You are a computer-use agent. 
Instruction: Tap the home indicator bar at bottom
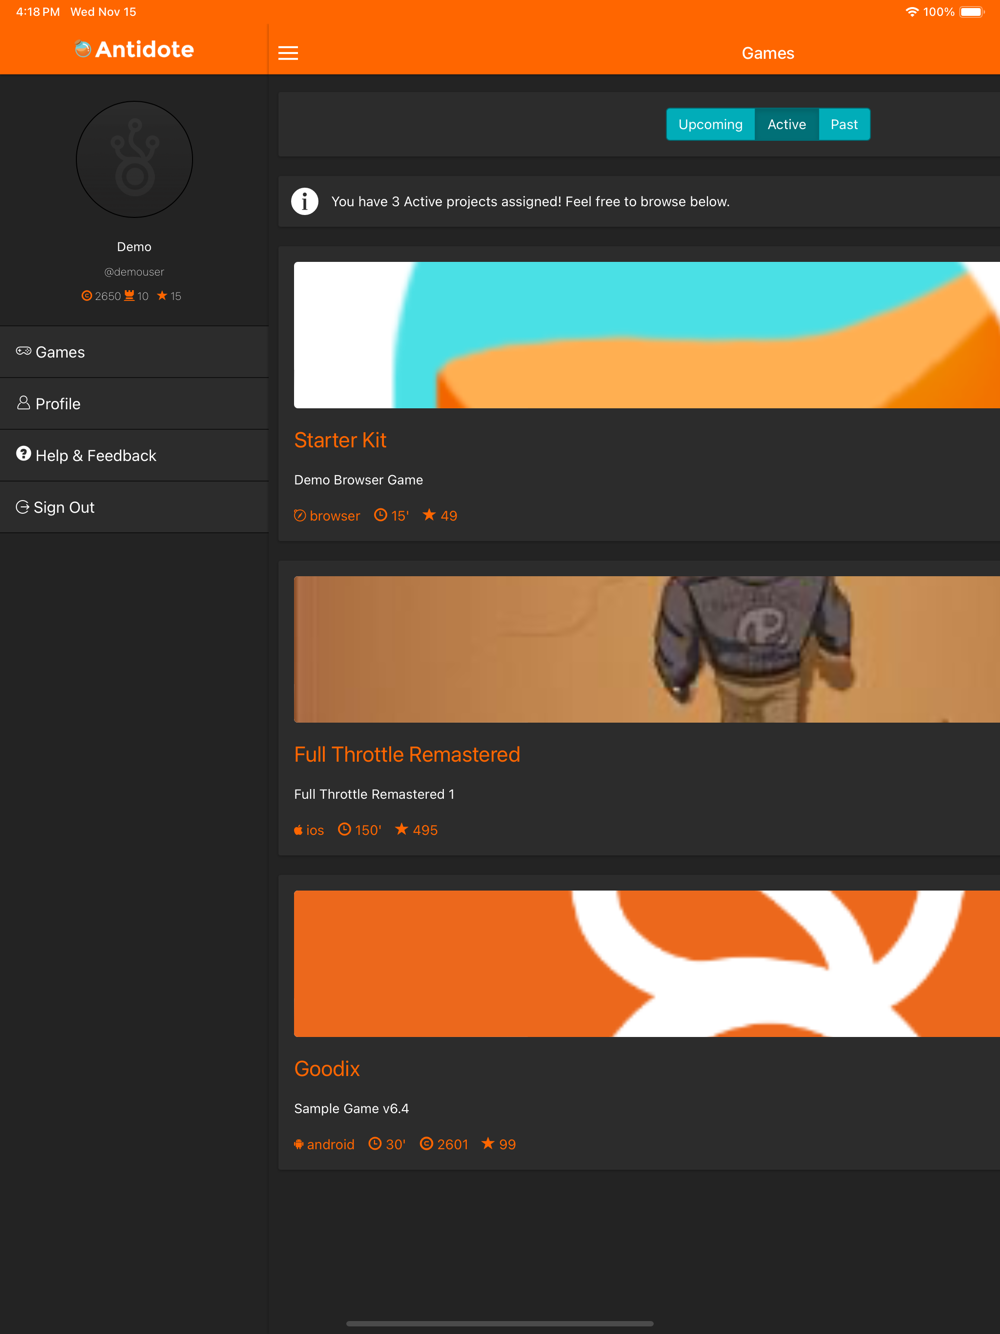pyautogui.click(x=500, y=1323)
